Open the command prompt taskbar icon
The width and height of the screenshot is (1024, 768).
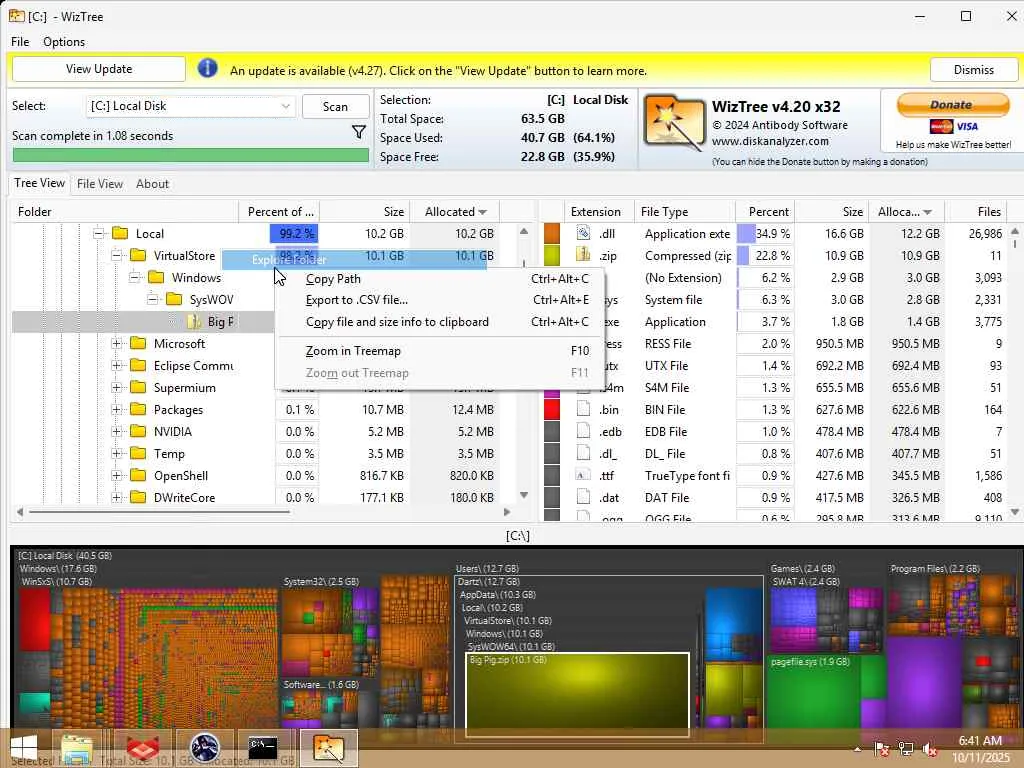[263, 747]
